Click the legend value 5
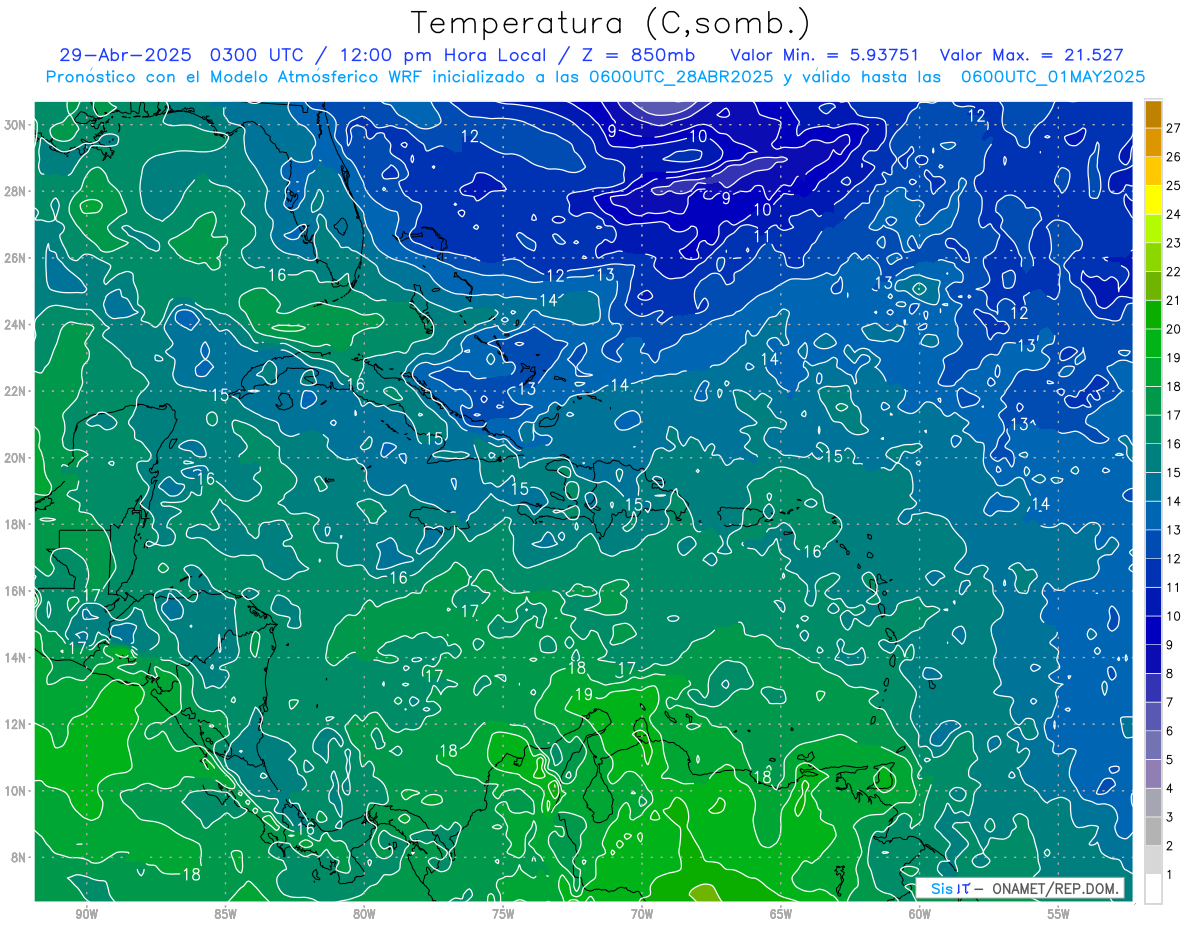Viewport: 1200px width, 927px height. [x=1170, y=760]
